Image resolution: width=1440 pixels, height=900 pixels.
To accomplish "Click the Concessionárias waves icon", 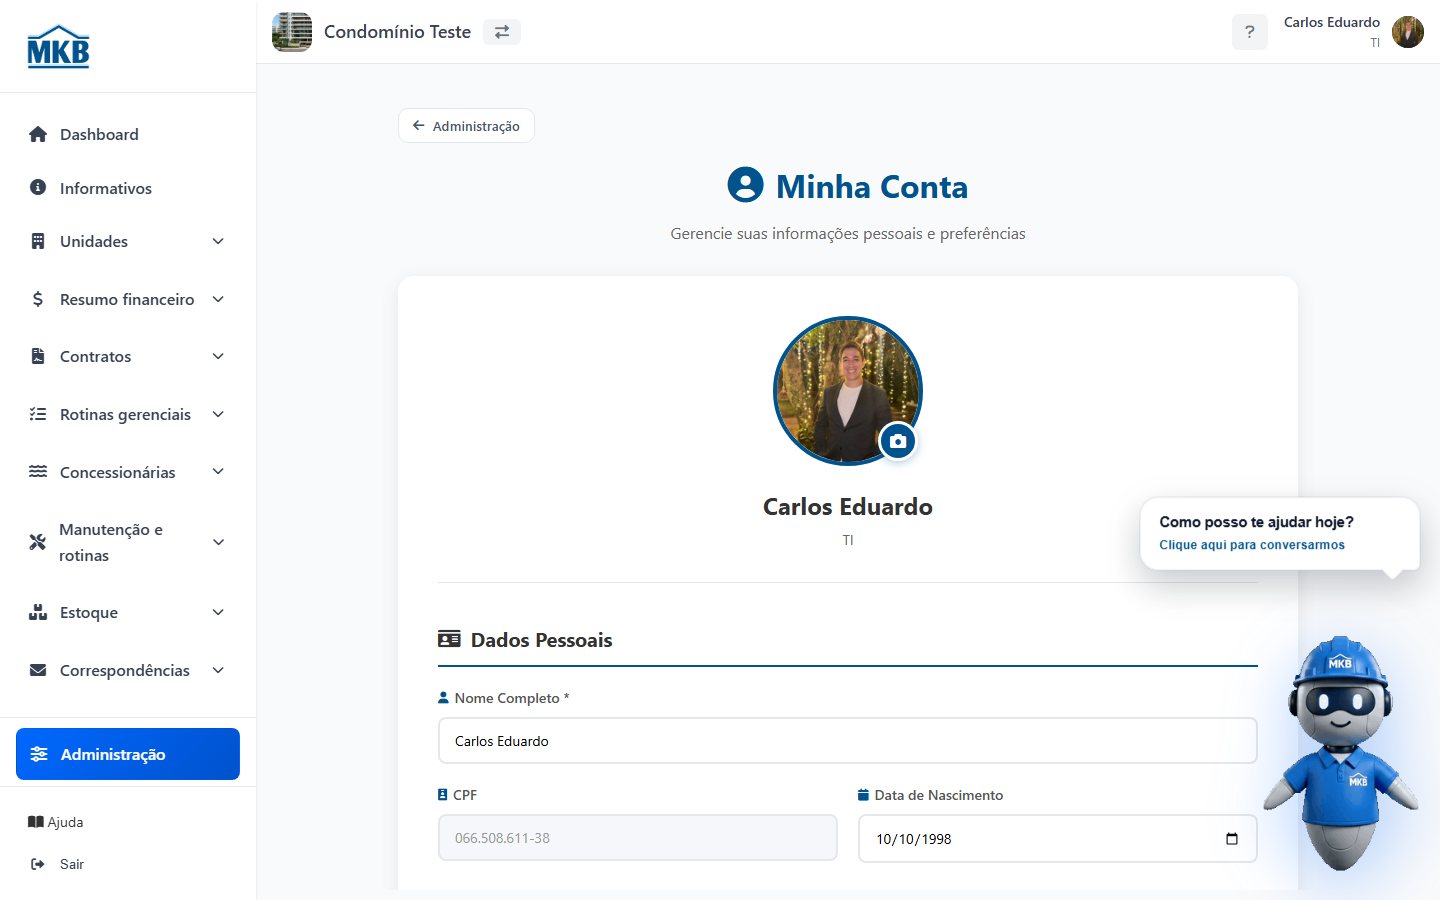I will [38, 471].
